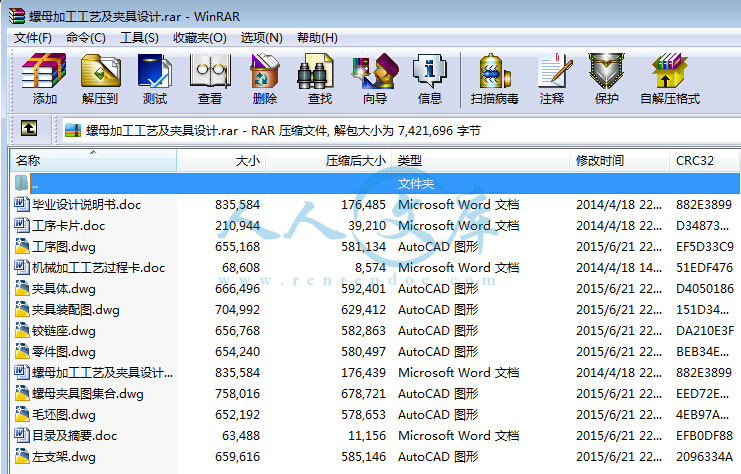Click DWG icon of 铰链座.dwg
This screenshot has height=474, width=741.
coord(22,330)
